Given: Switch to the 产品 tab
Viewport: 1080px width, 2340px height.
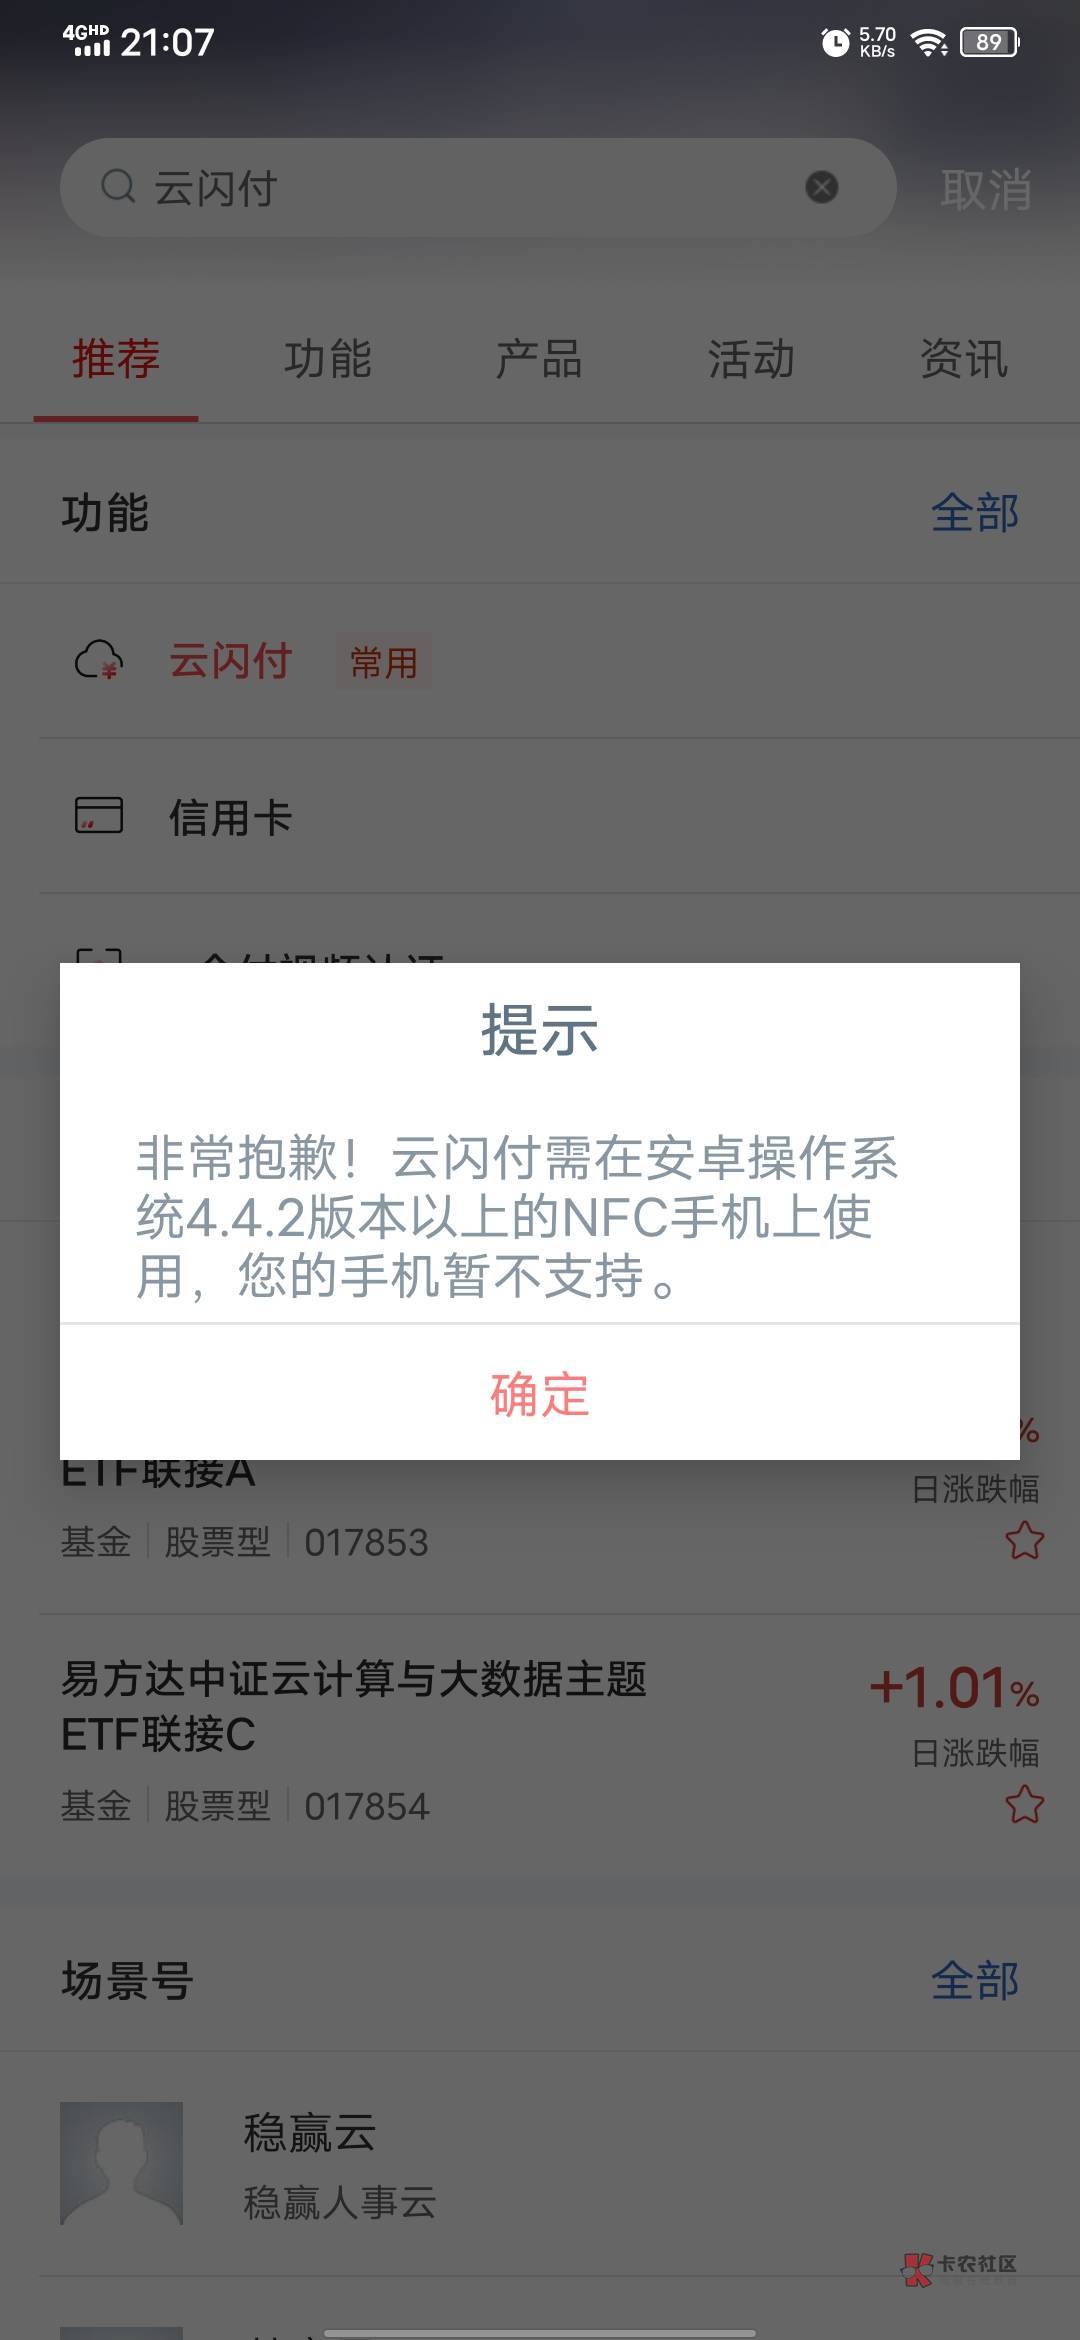Looking at the screenshot, I should pos(540,359).
